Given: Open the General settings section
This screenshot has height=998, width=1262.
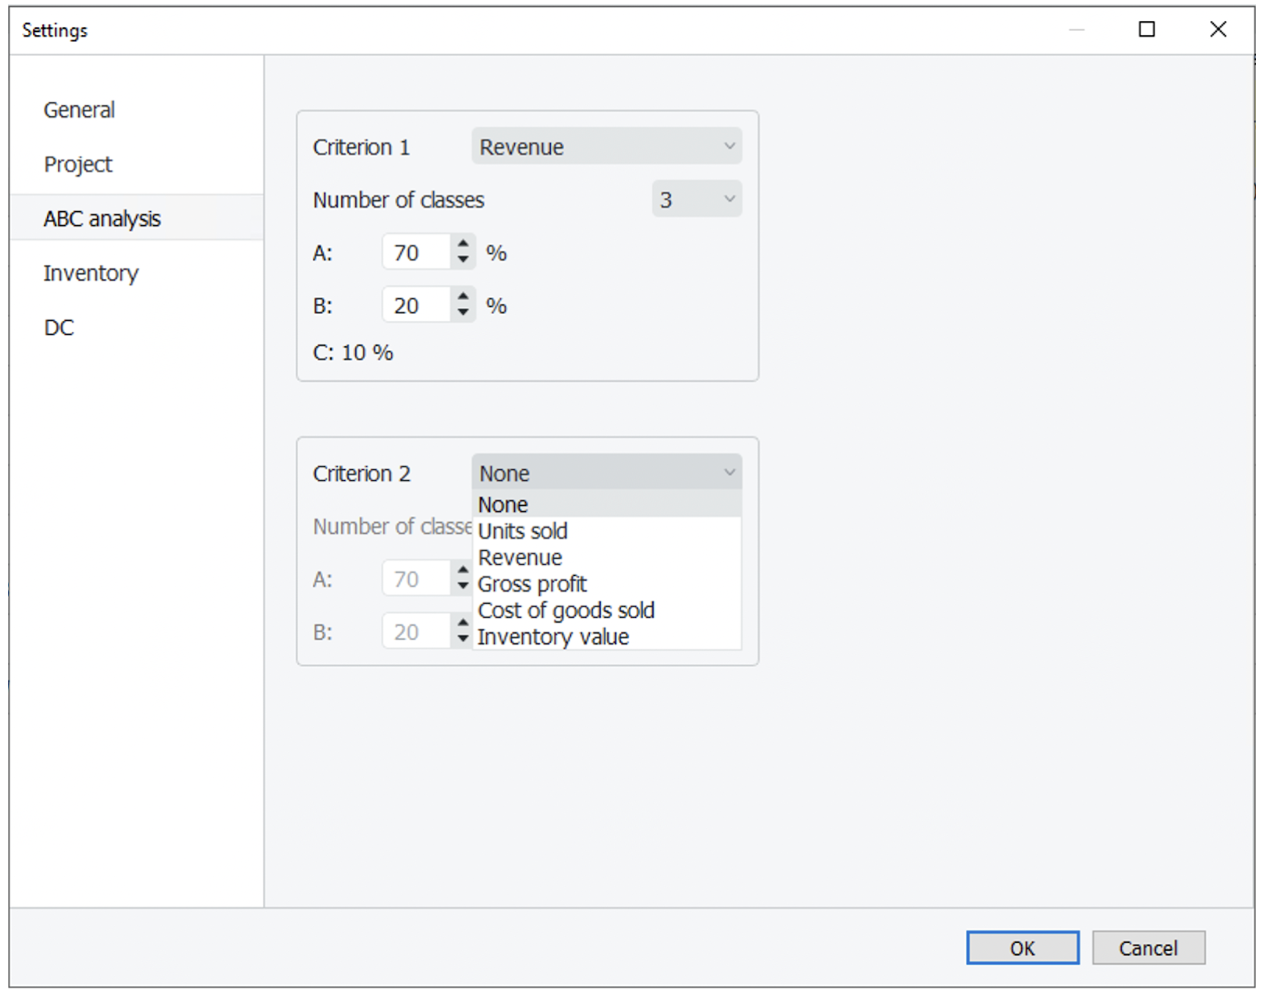Looking at the screenshot, I should [79, 110].
